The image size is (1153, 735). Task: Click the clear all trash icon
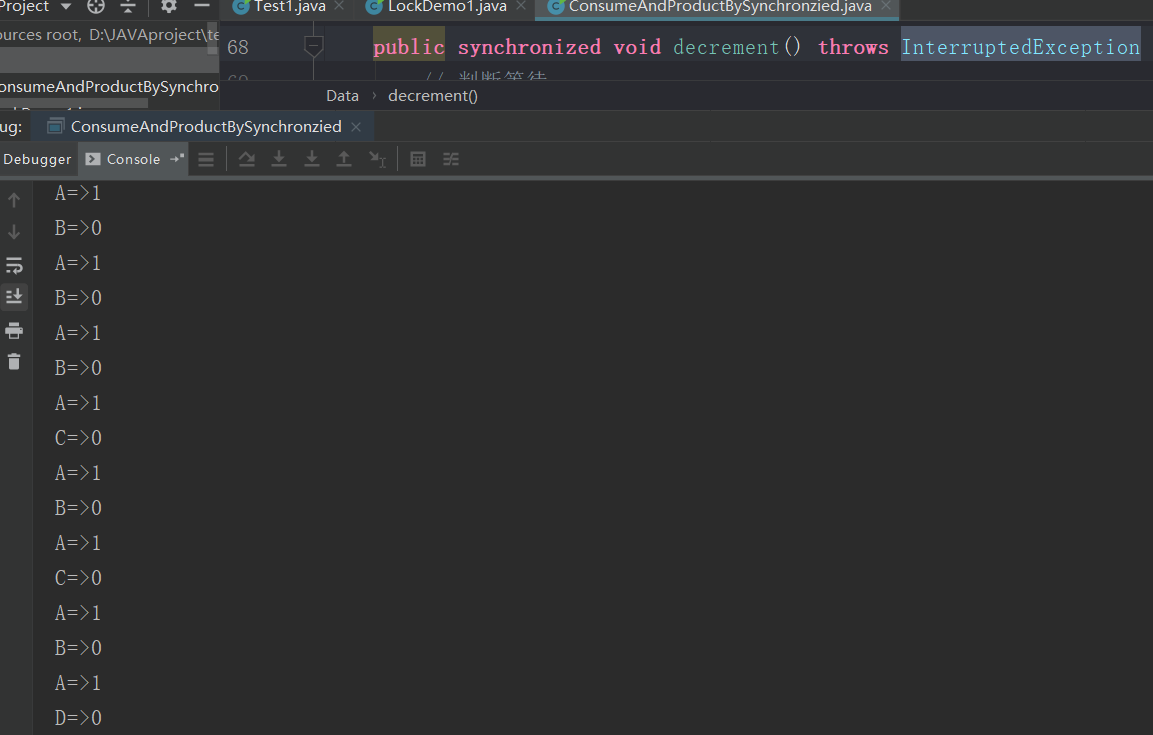[x=14, y=362]
